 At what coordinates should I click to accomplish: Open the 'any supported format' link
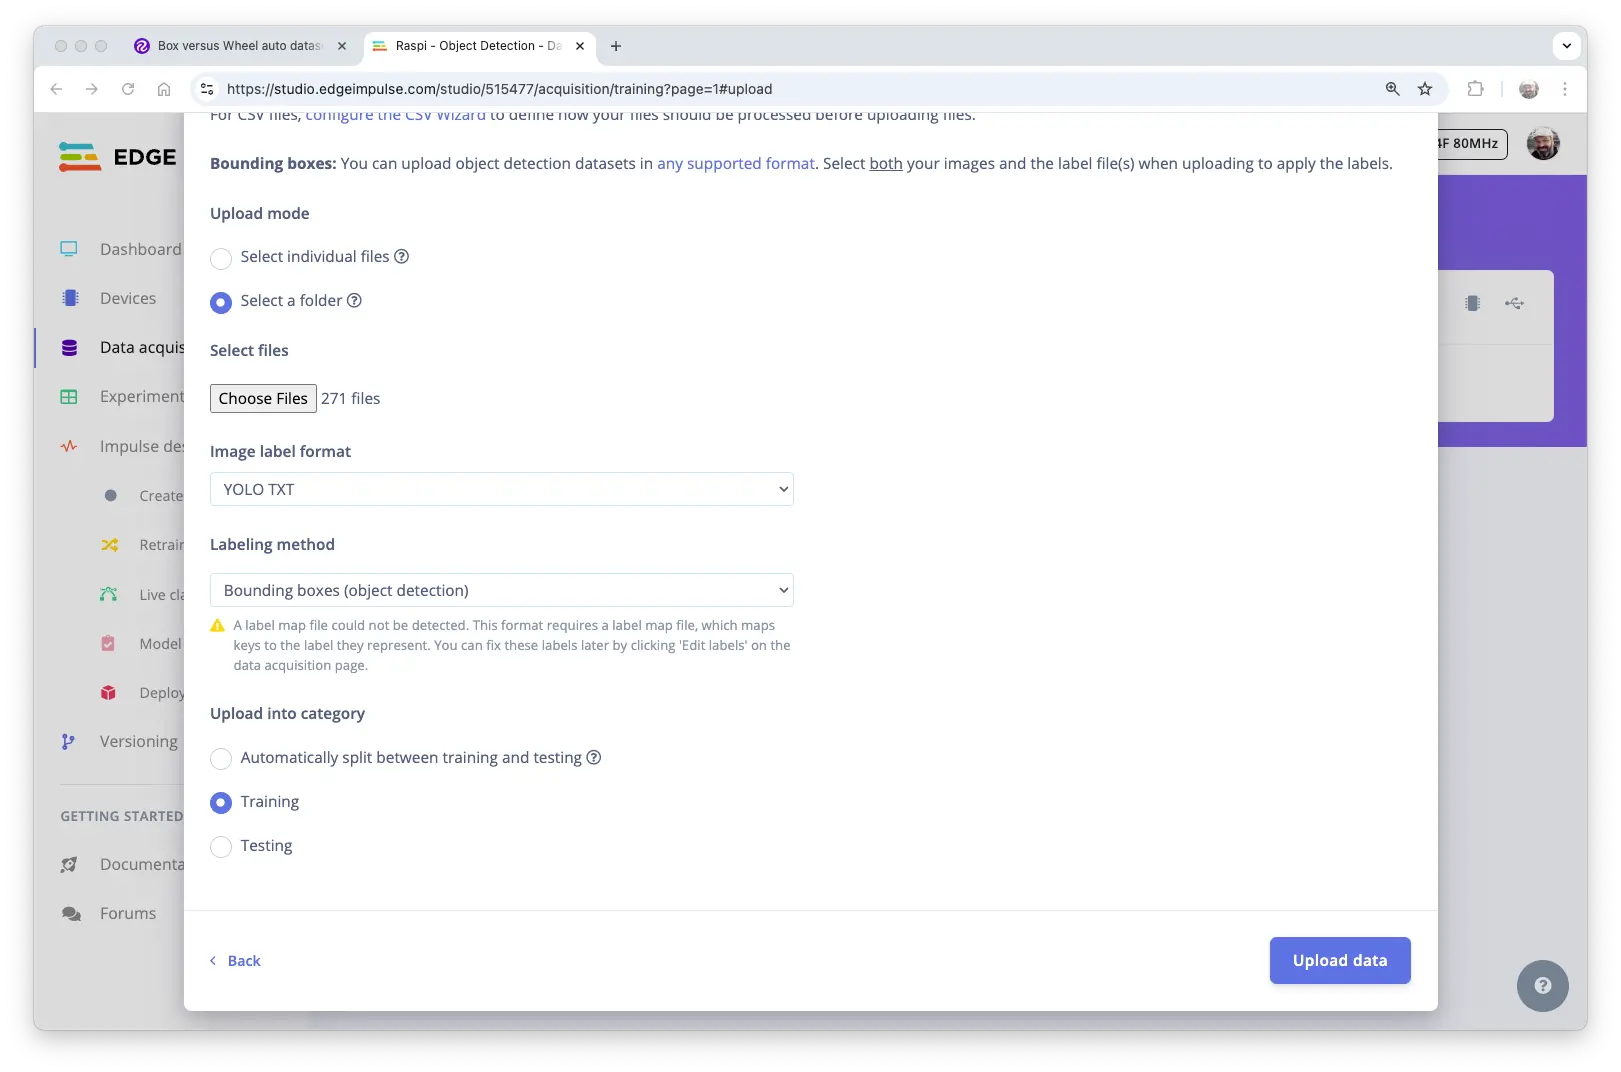735,163
